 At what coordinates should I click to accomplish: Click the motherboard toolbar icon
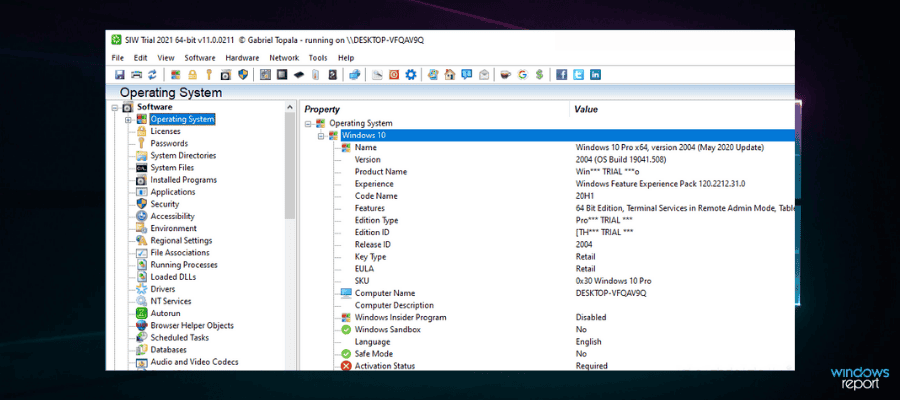(x=265, y=75)
